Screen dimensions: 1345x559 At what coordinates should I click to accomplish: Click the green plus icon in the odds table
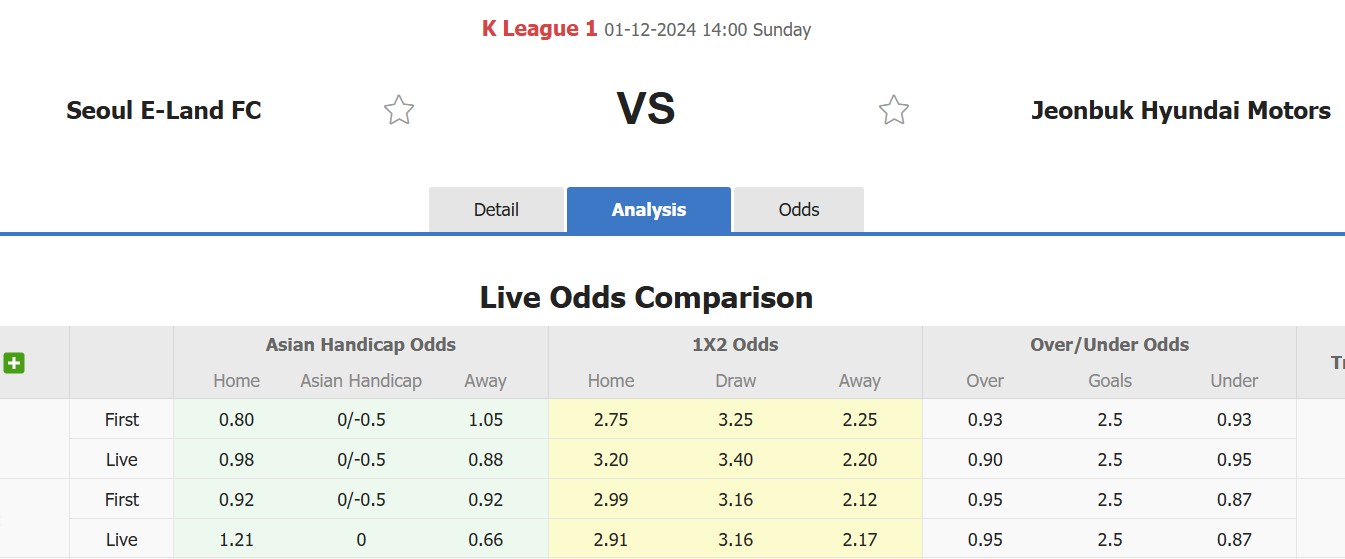click(x=14, y=363)
